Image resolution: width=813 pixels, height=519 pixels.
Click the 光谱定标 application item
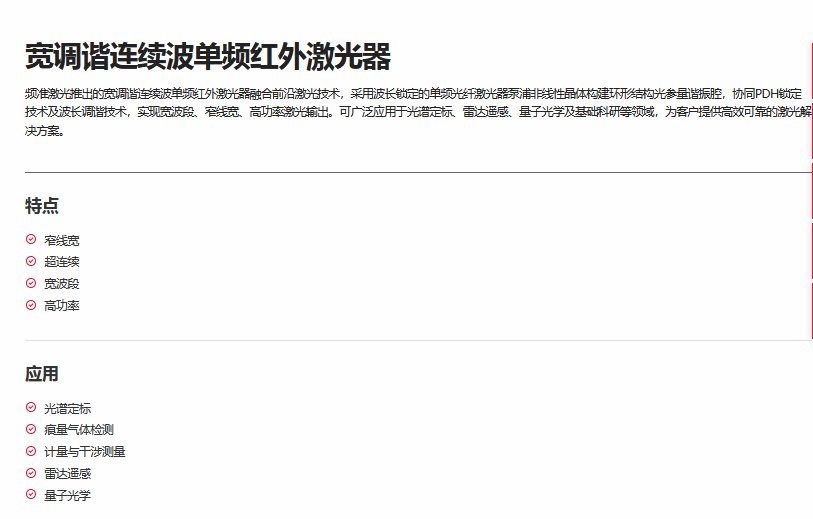[68, 408]
